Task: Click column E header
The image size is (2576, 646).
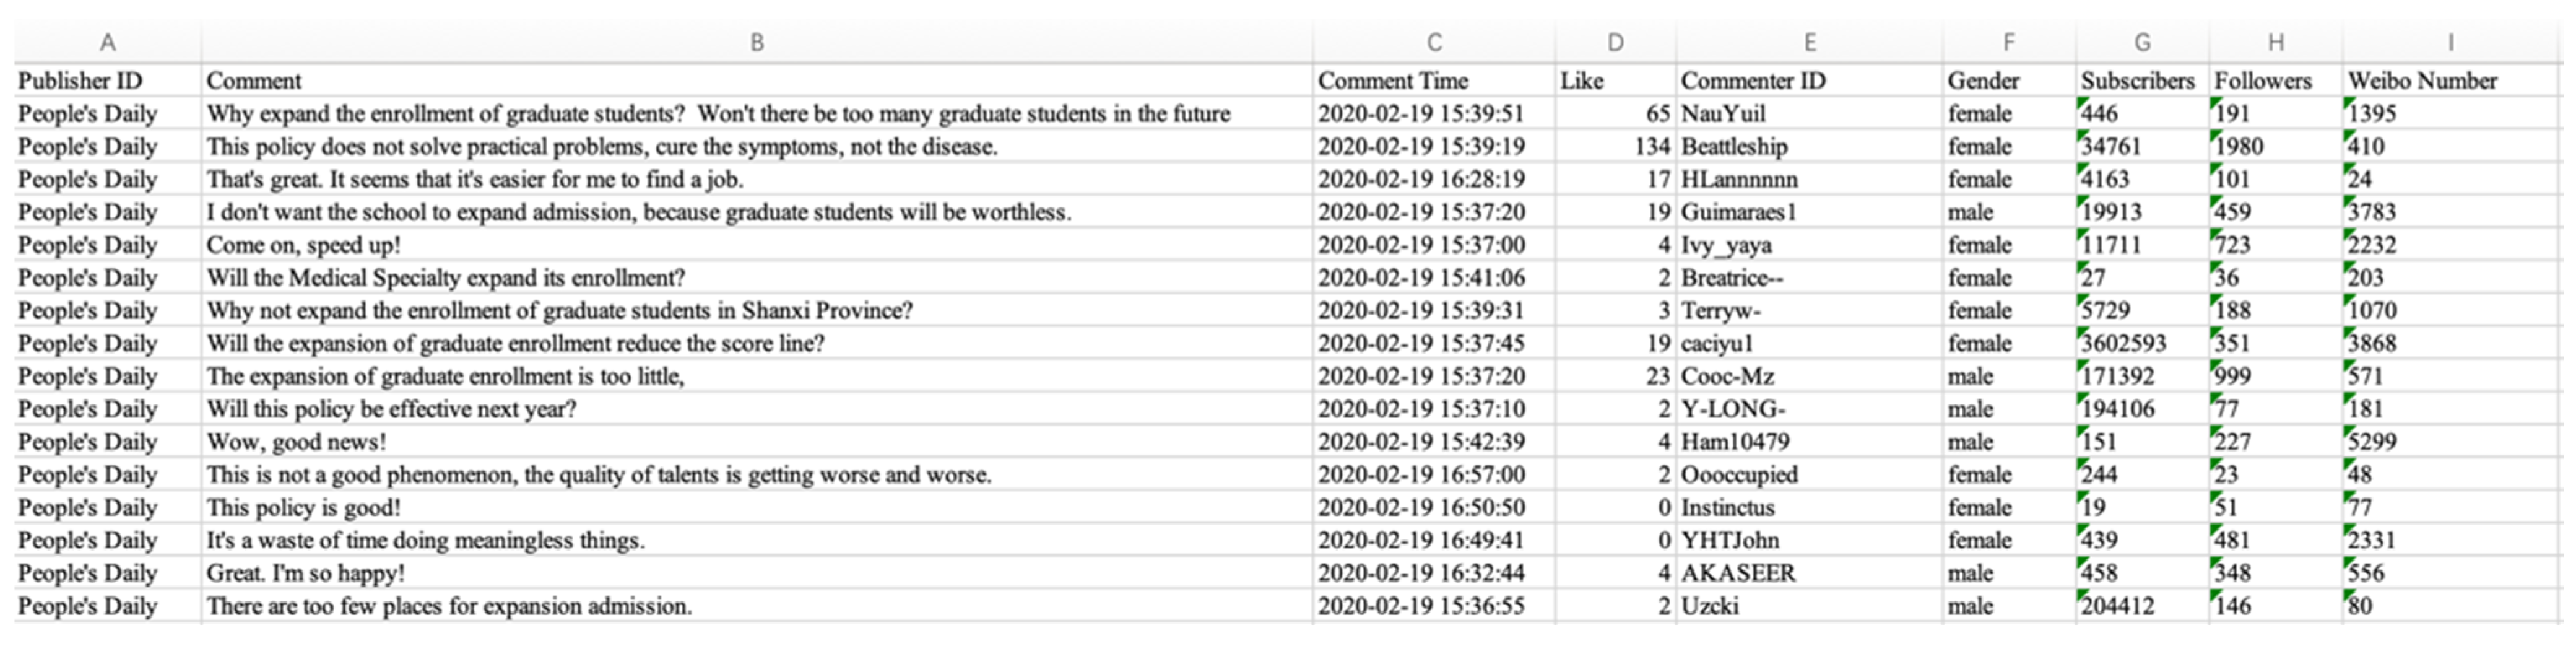Action: pyautogui.click(x=1809, y=42)
